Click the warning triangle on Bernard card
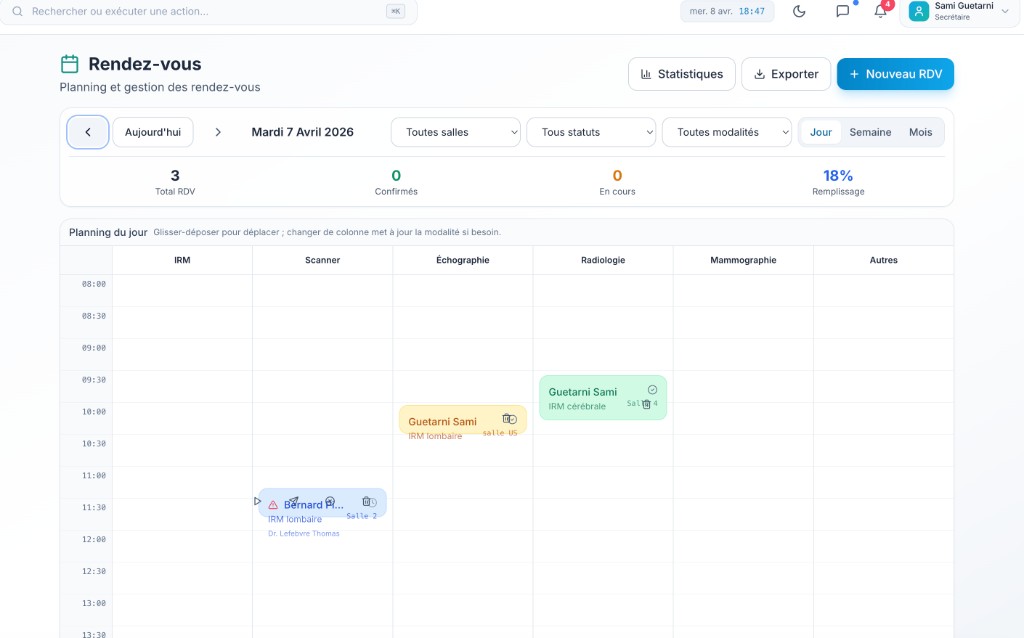Screen dimensions: 1024x638 (273, 505)
